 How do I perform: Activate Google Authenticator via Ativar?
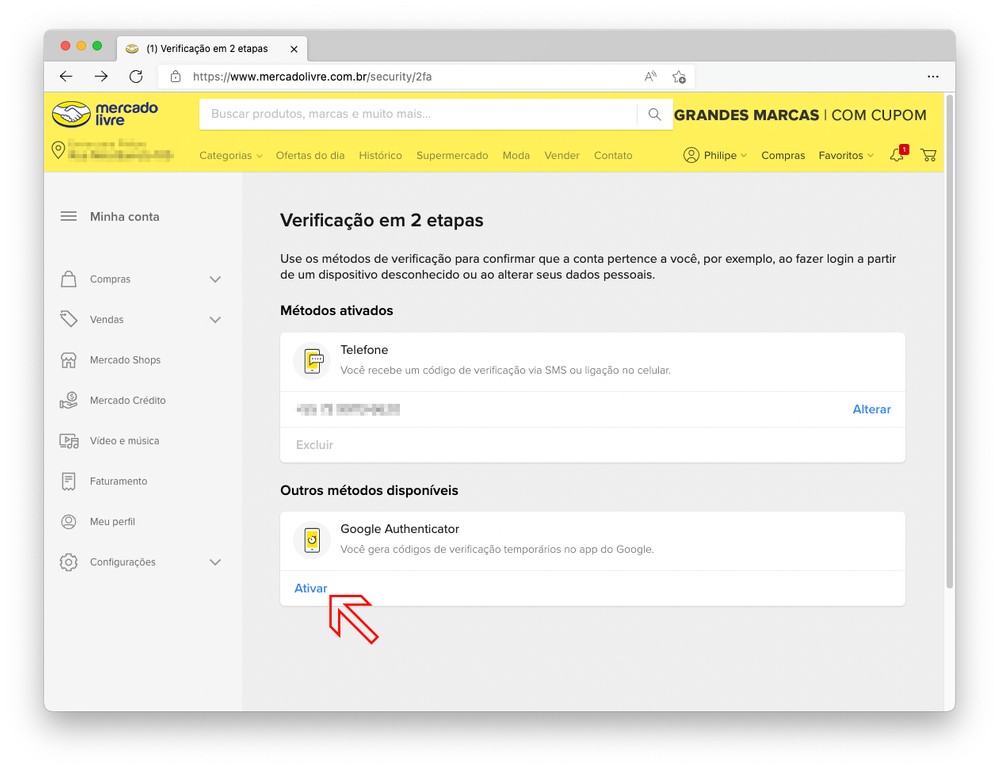[x=310, y=588]
